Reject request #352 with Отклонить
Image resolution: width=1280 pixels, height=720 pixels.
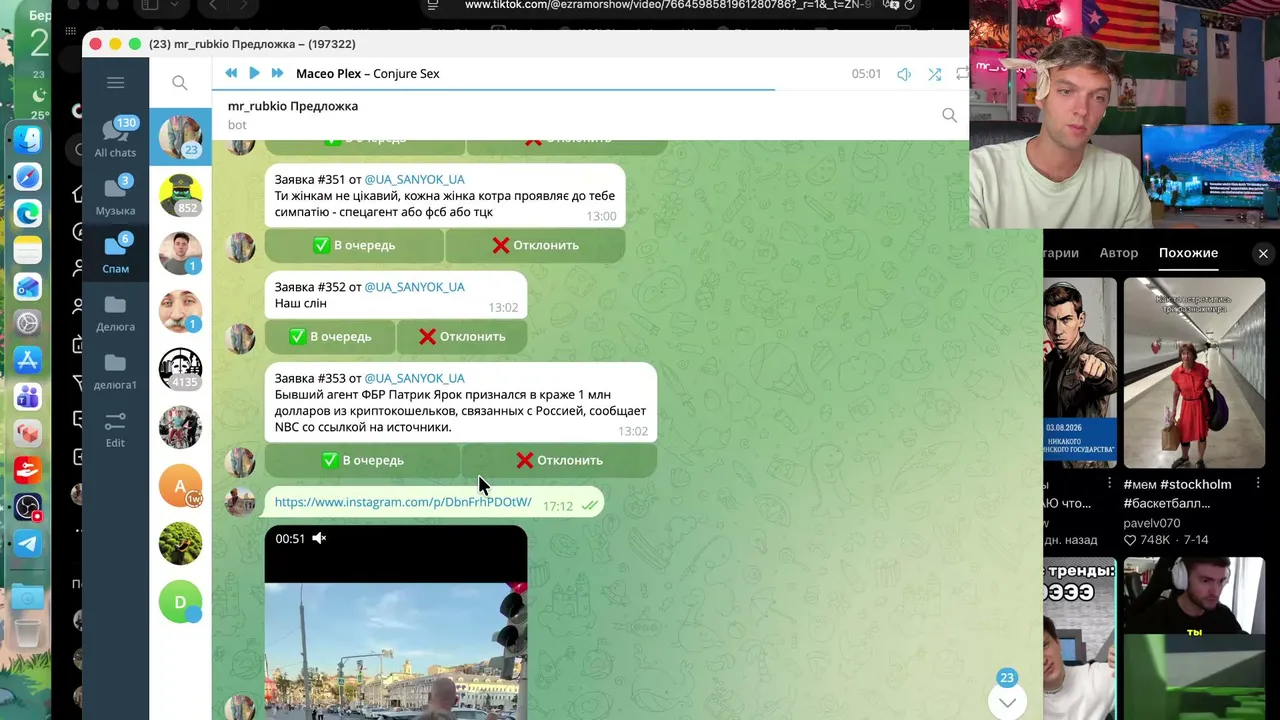[x=462, y=336]
